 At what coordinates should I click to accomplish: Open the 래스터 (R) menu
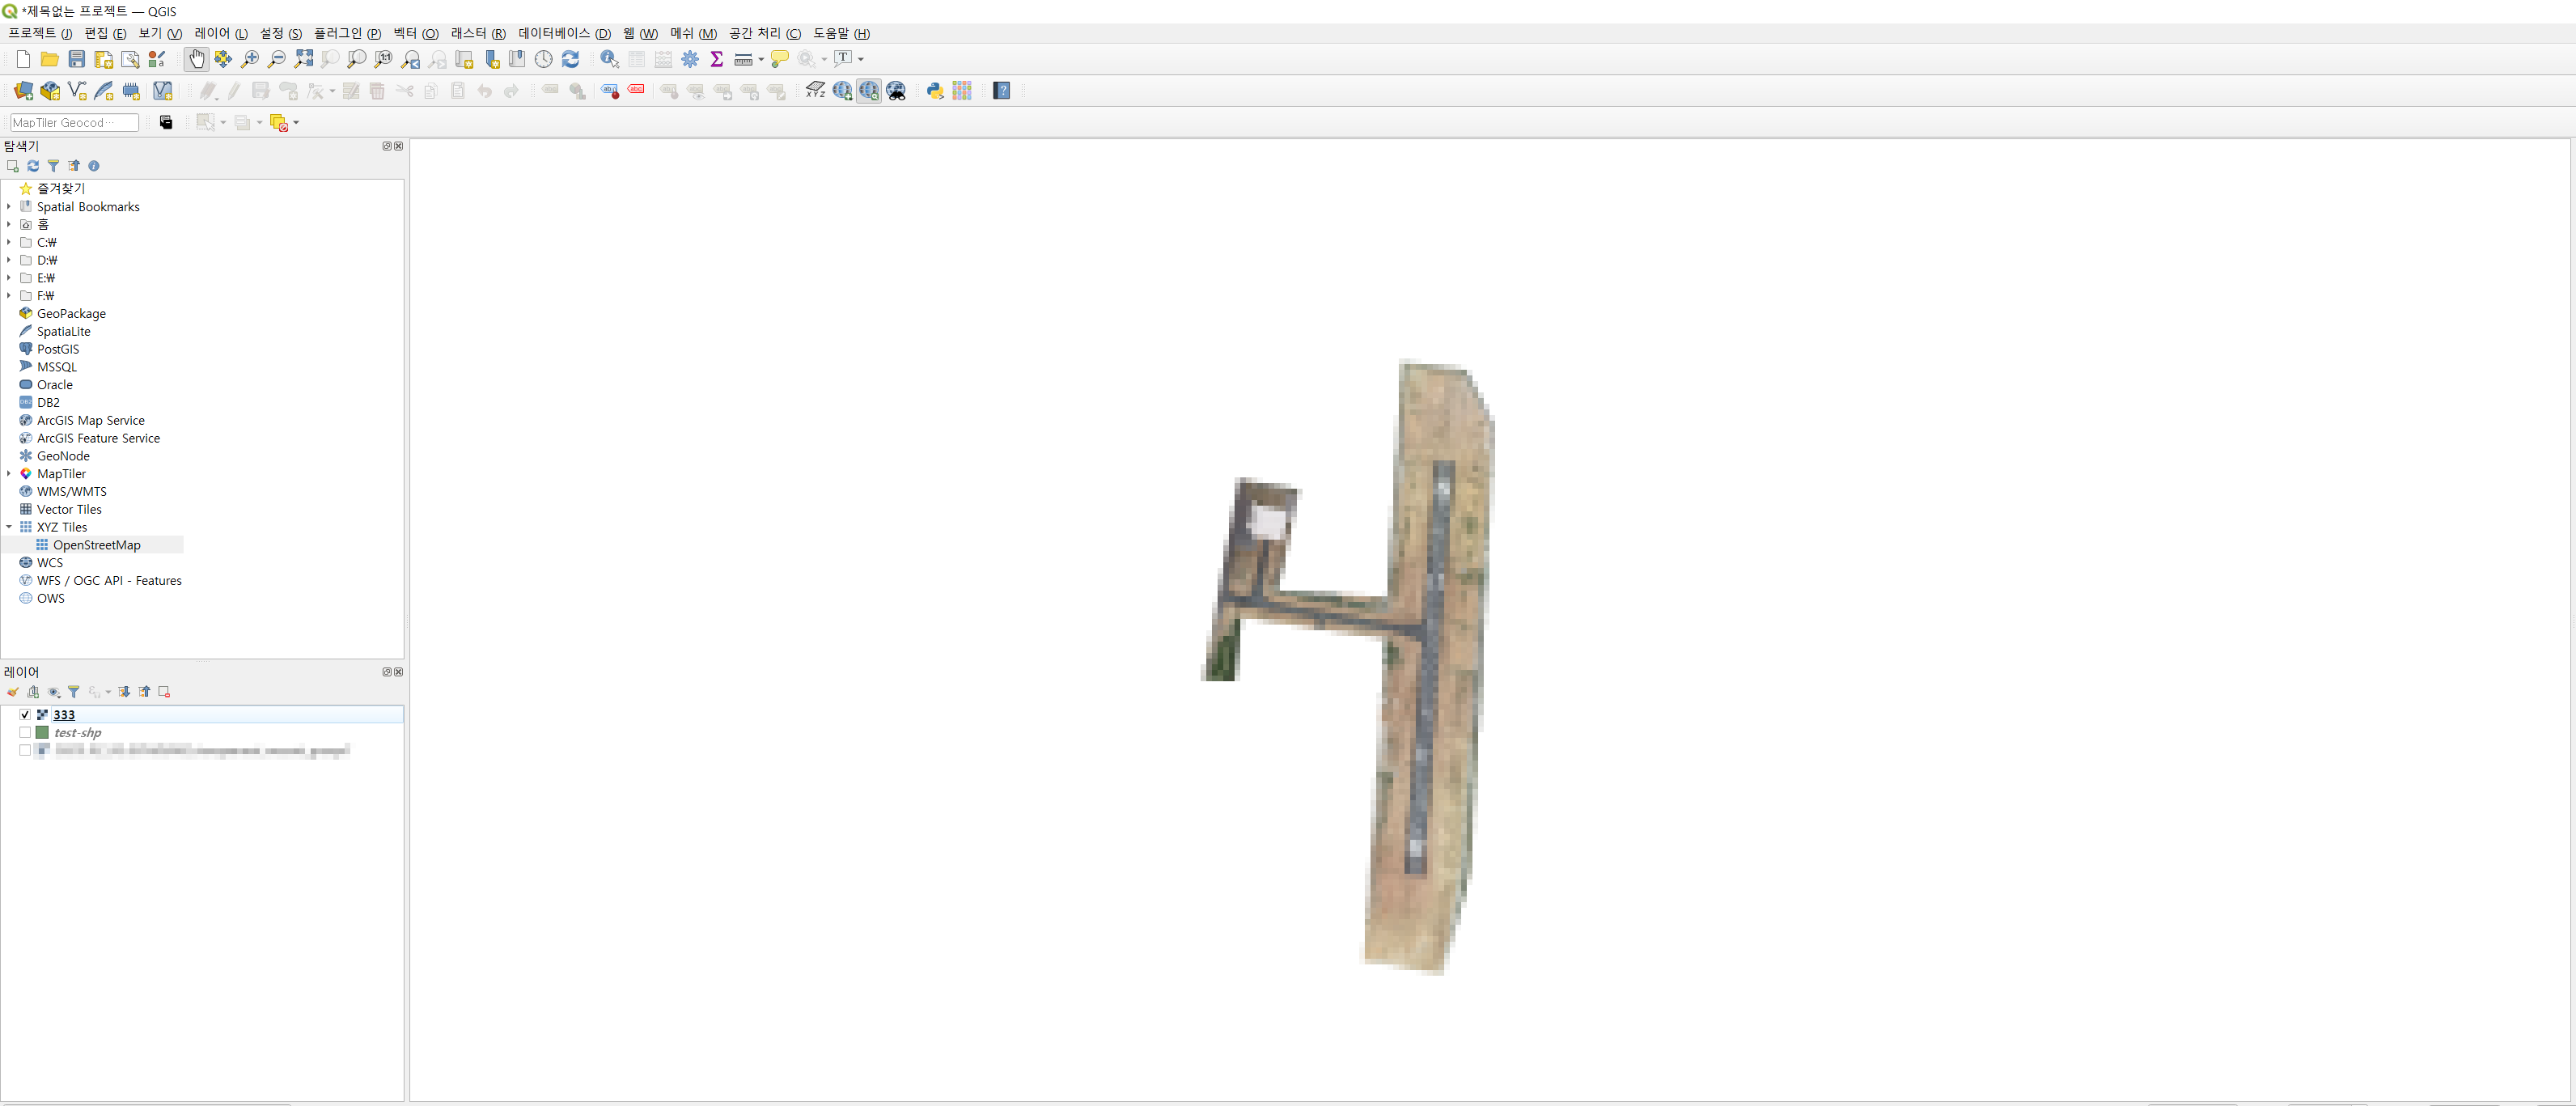point(478,33)
